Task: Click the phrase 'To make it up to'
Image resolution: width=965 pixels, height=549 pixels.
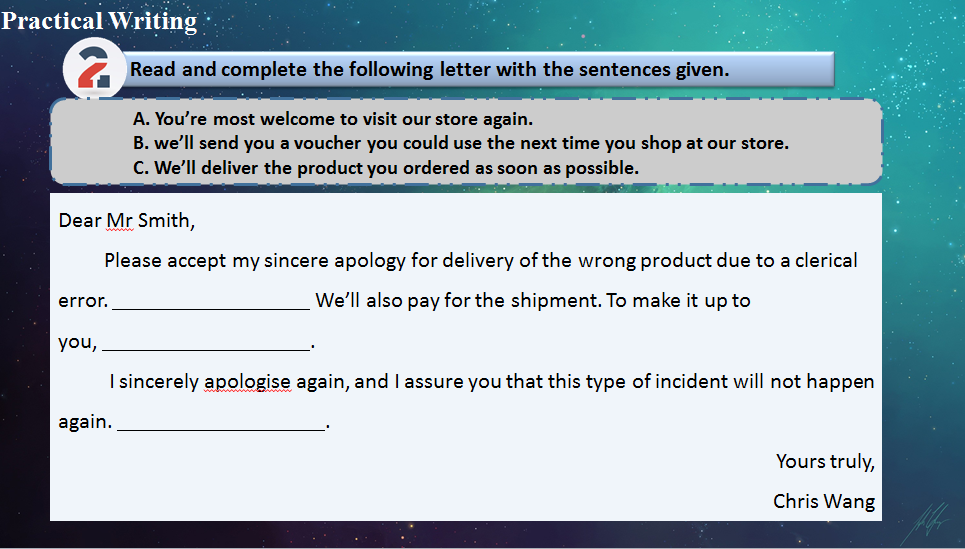Action: pos(678,301)
